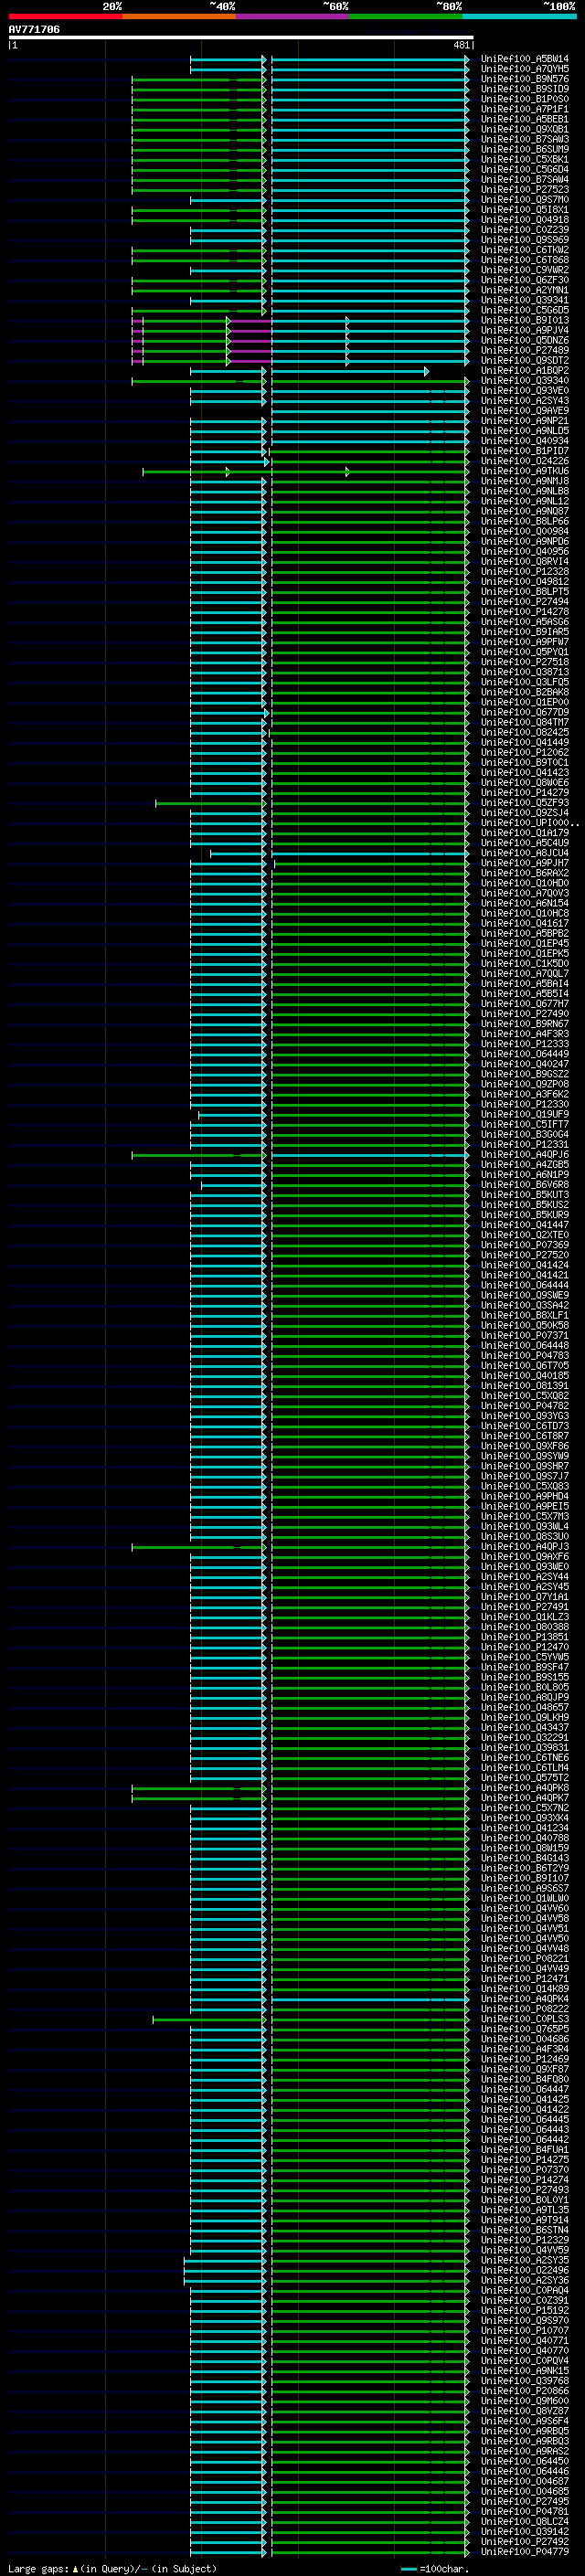Click the purple ~60% identity legend segment

[293, 16]
